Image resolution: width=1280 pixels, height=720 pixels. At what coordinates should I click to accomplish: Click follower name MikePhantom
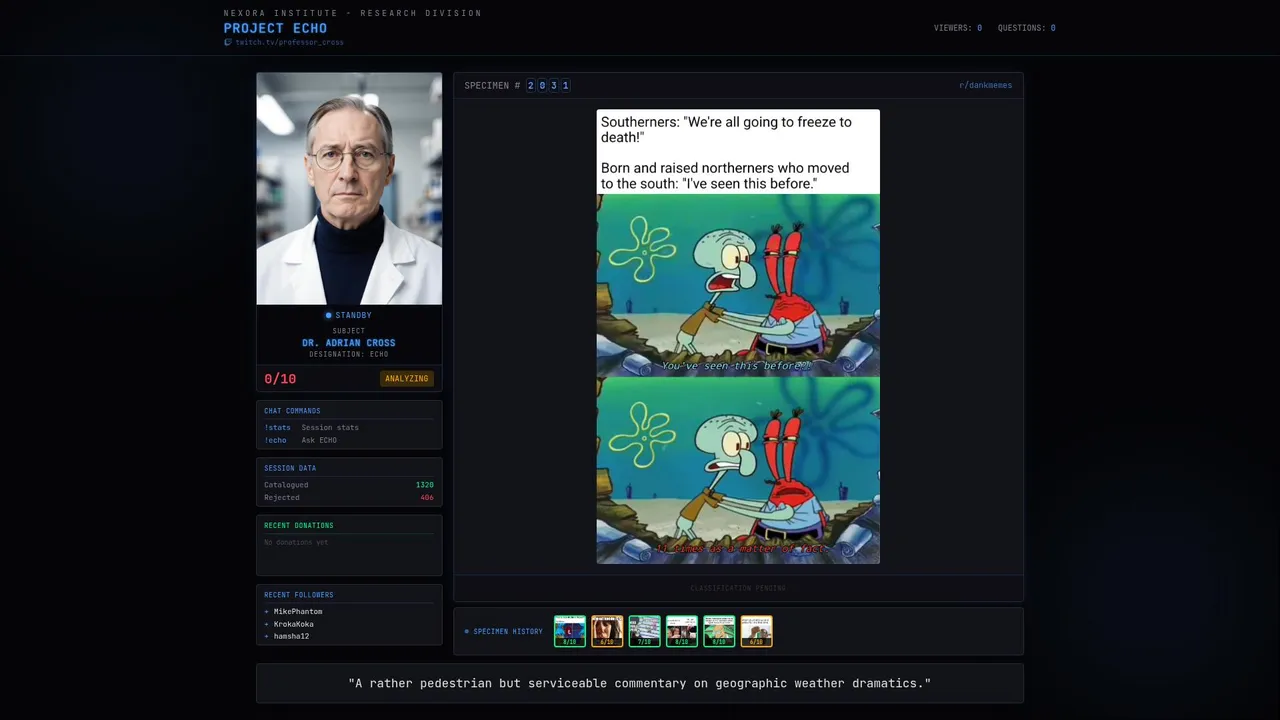298,611
